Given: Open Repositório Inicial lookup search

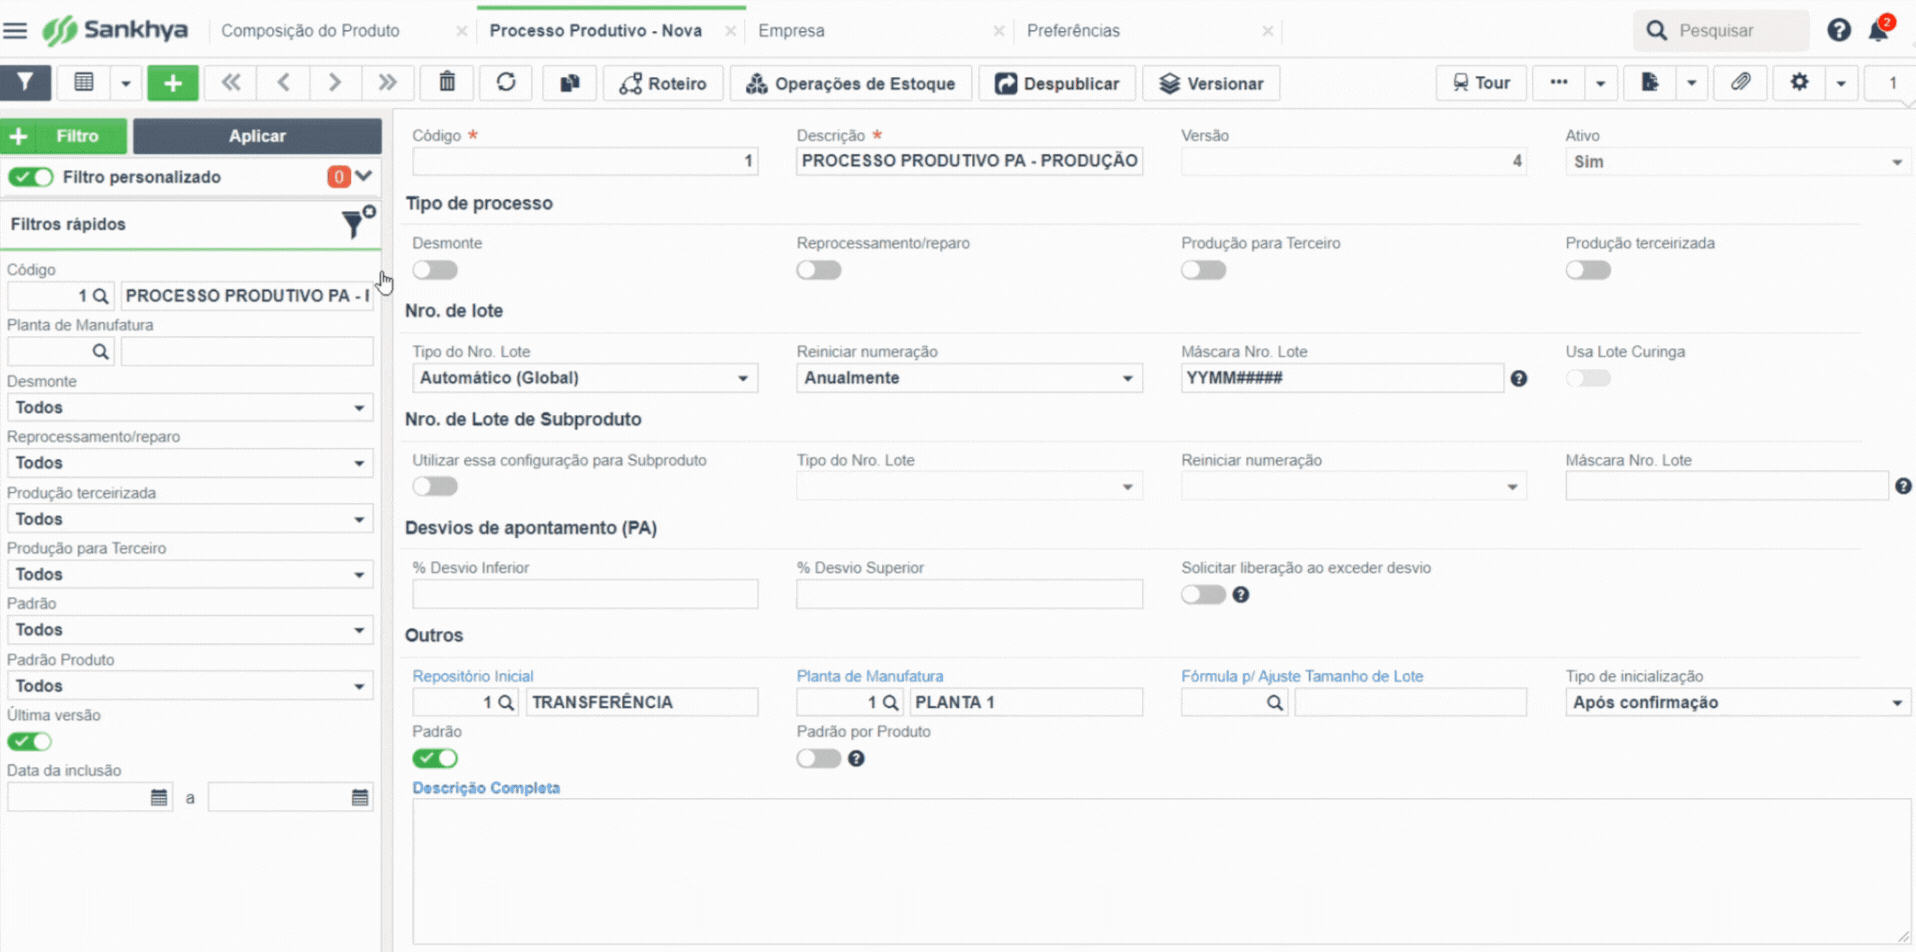Looking at the screenshot, I should tap(506, 703).
